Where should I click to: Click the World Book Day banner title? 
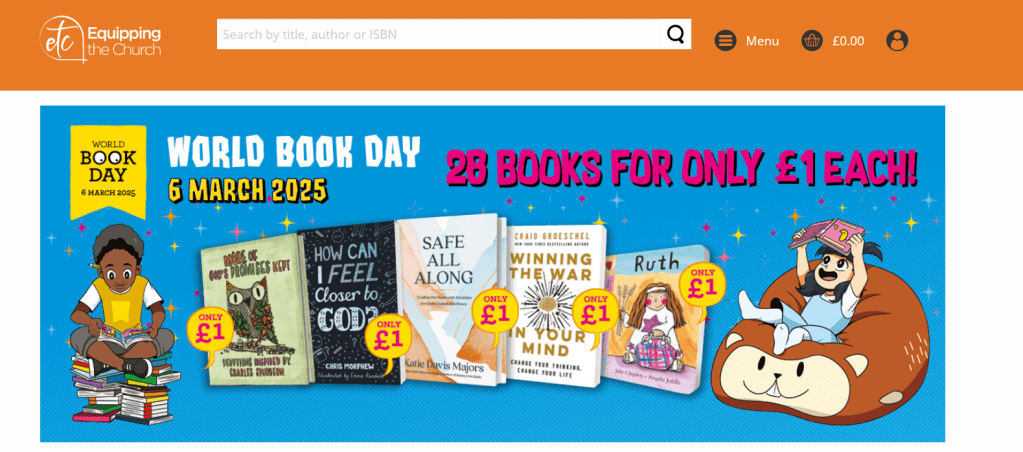pos(294,153)
